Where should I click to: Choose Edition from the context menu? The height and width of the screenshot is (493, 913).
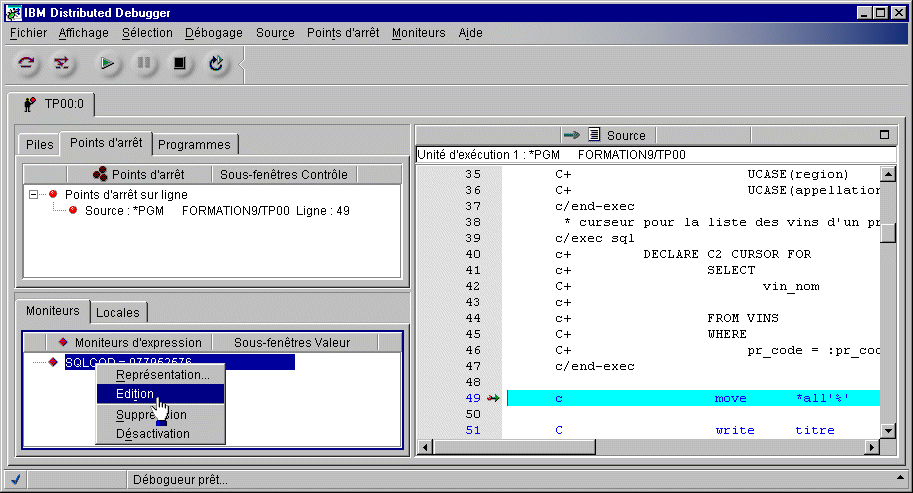coord(135,394)
